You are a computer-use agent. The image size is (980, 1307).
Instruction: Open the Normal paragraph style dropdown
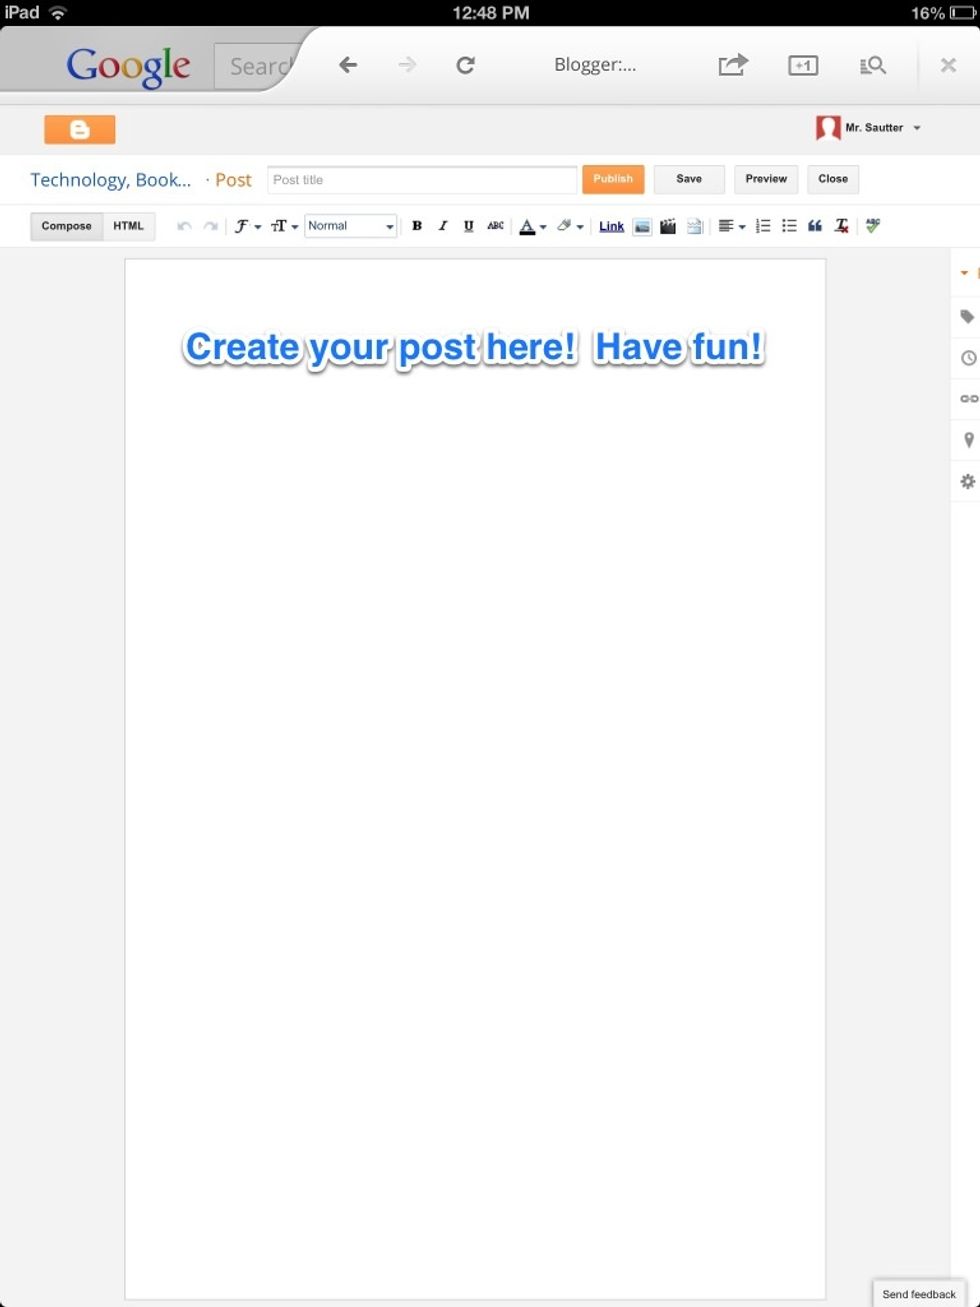pyautogui.click(x=351, y=226)
